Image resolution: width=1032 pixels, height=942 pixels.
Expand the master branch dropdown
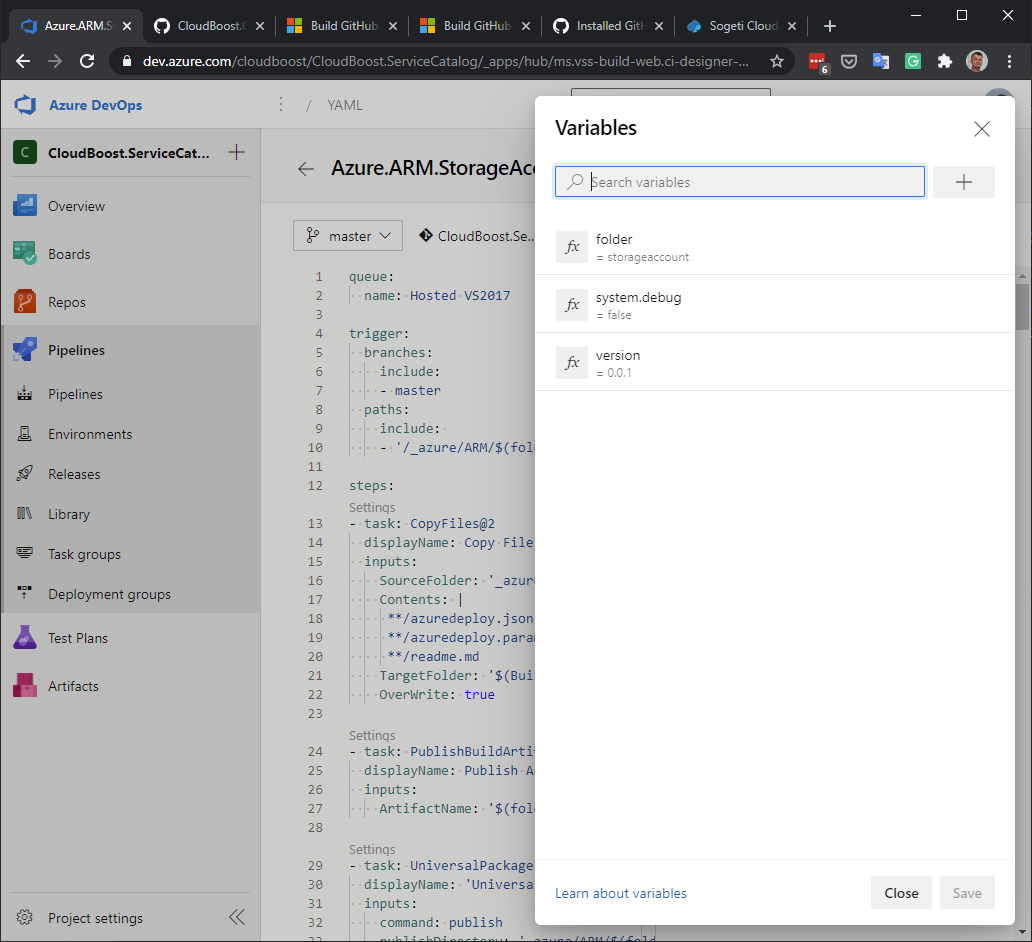pyautogui.click(x=348, y=236)
